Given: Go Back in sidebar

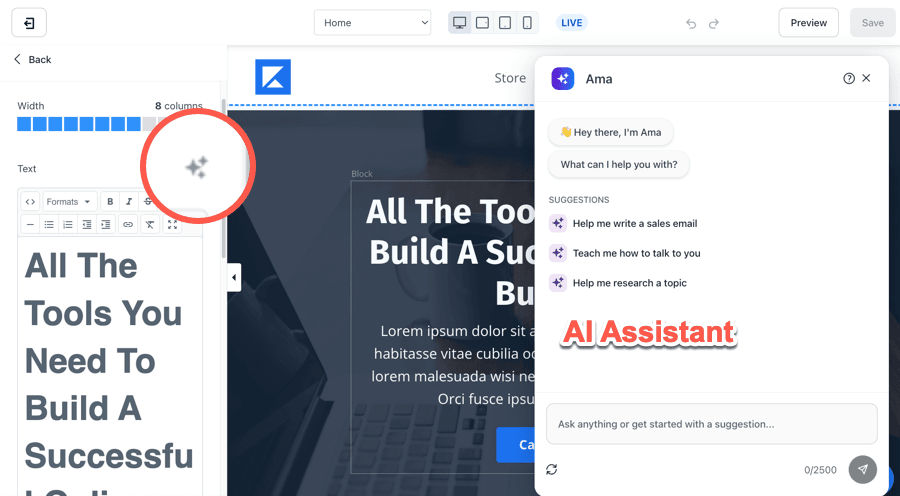Looking at the screenshot, I should 33,60.
